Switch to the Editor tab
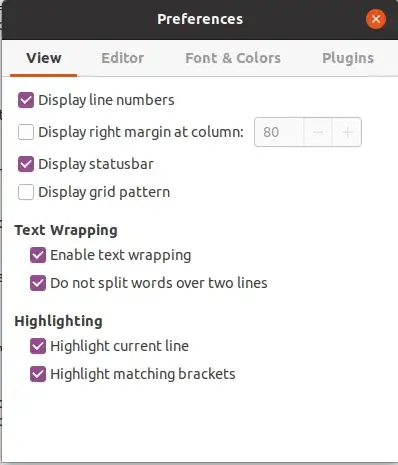The image size is (398, 465). coord(123,58)
